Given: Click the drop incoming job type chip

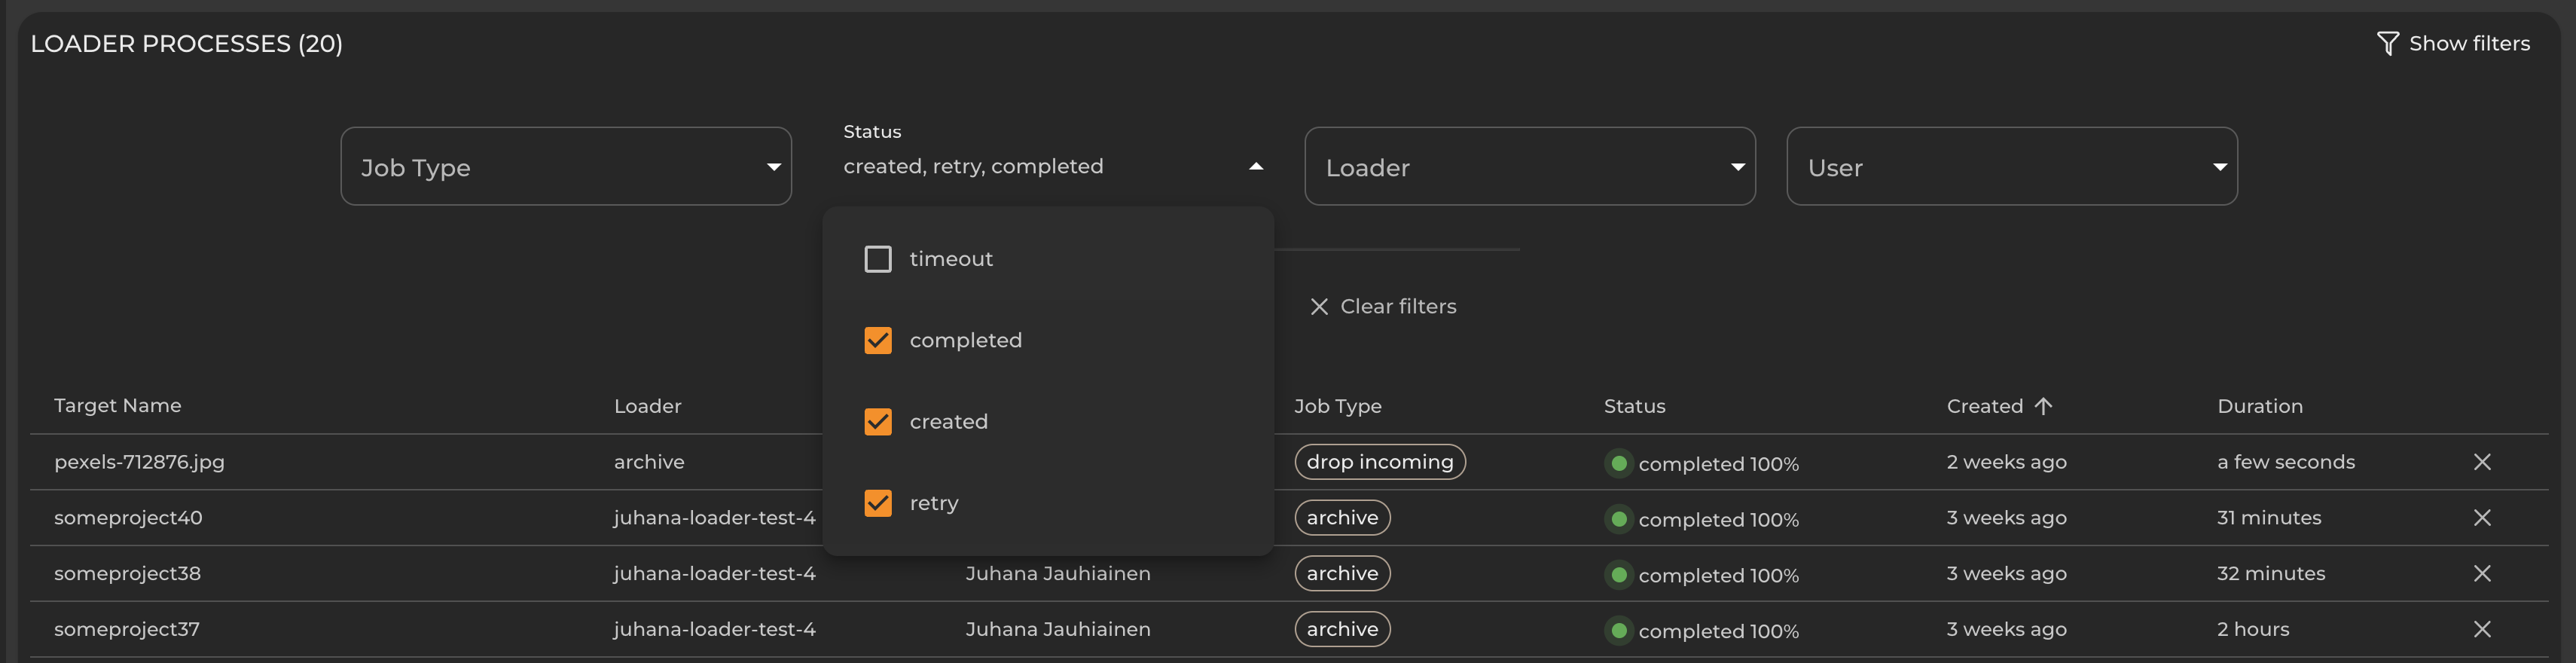Looking at the screenshot, I should pos(1379,462).
